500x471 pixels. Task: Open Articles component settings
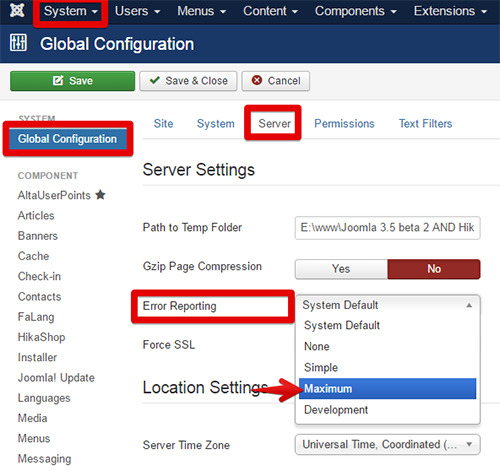pos(36,216)
